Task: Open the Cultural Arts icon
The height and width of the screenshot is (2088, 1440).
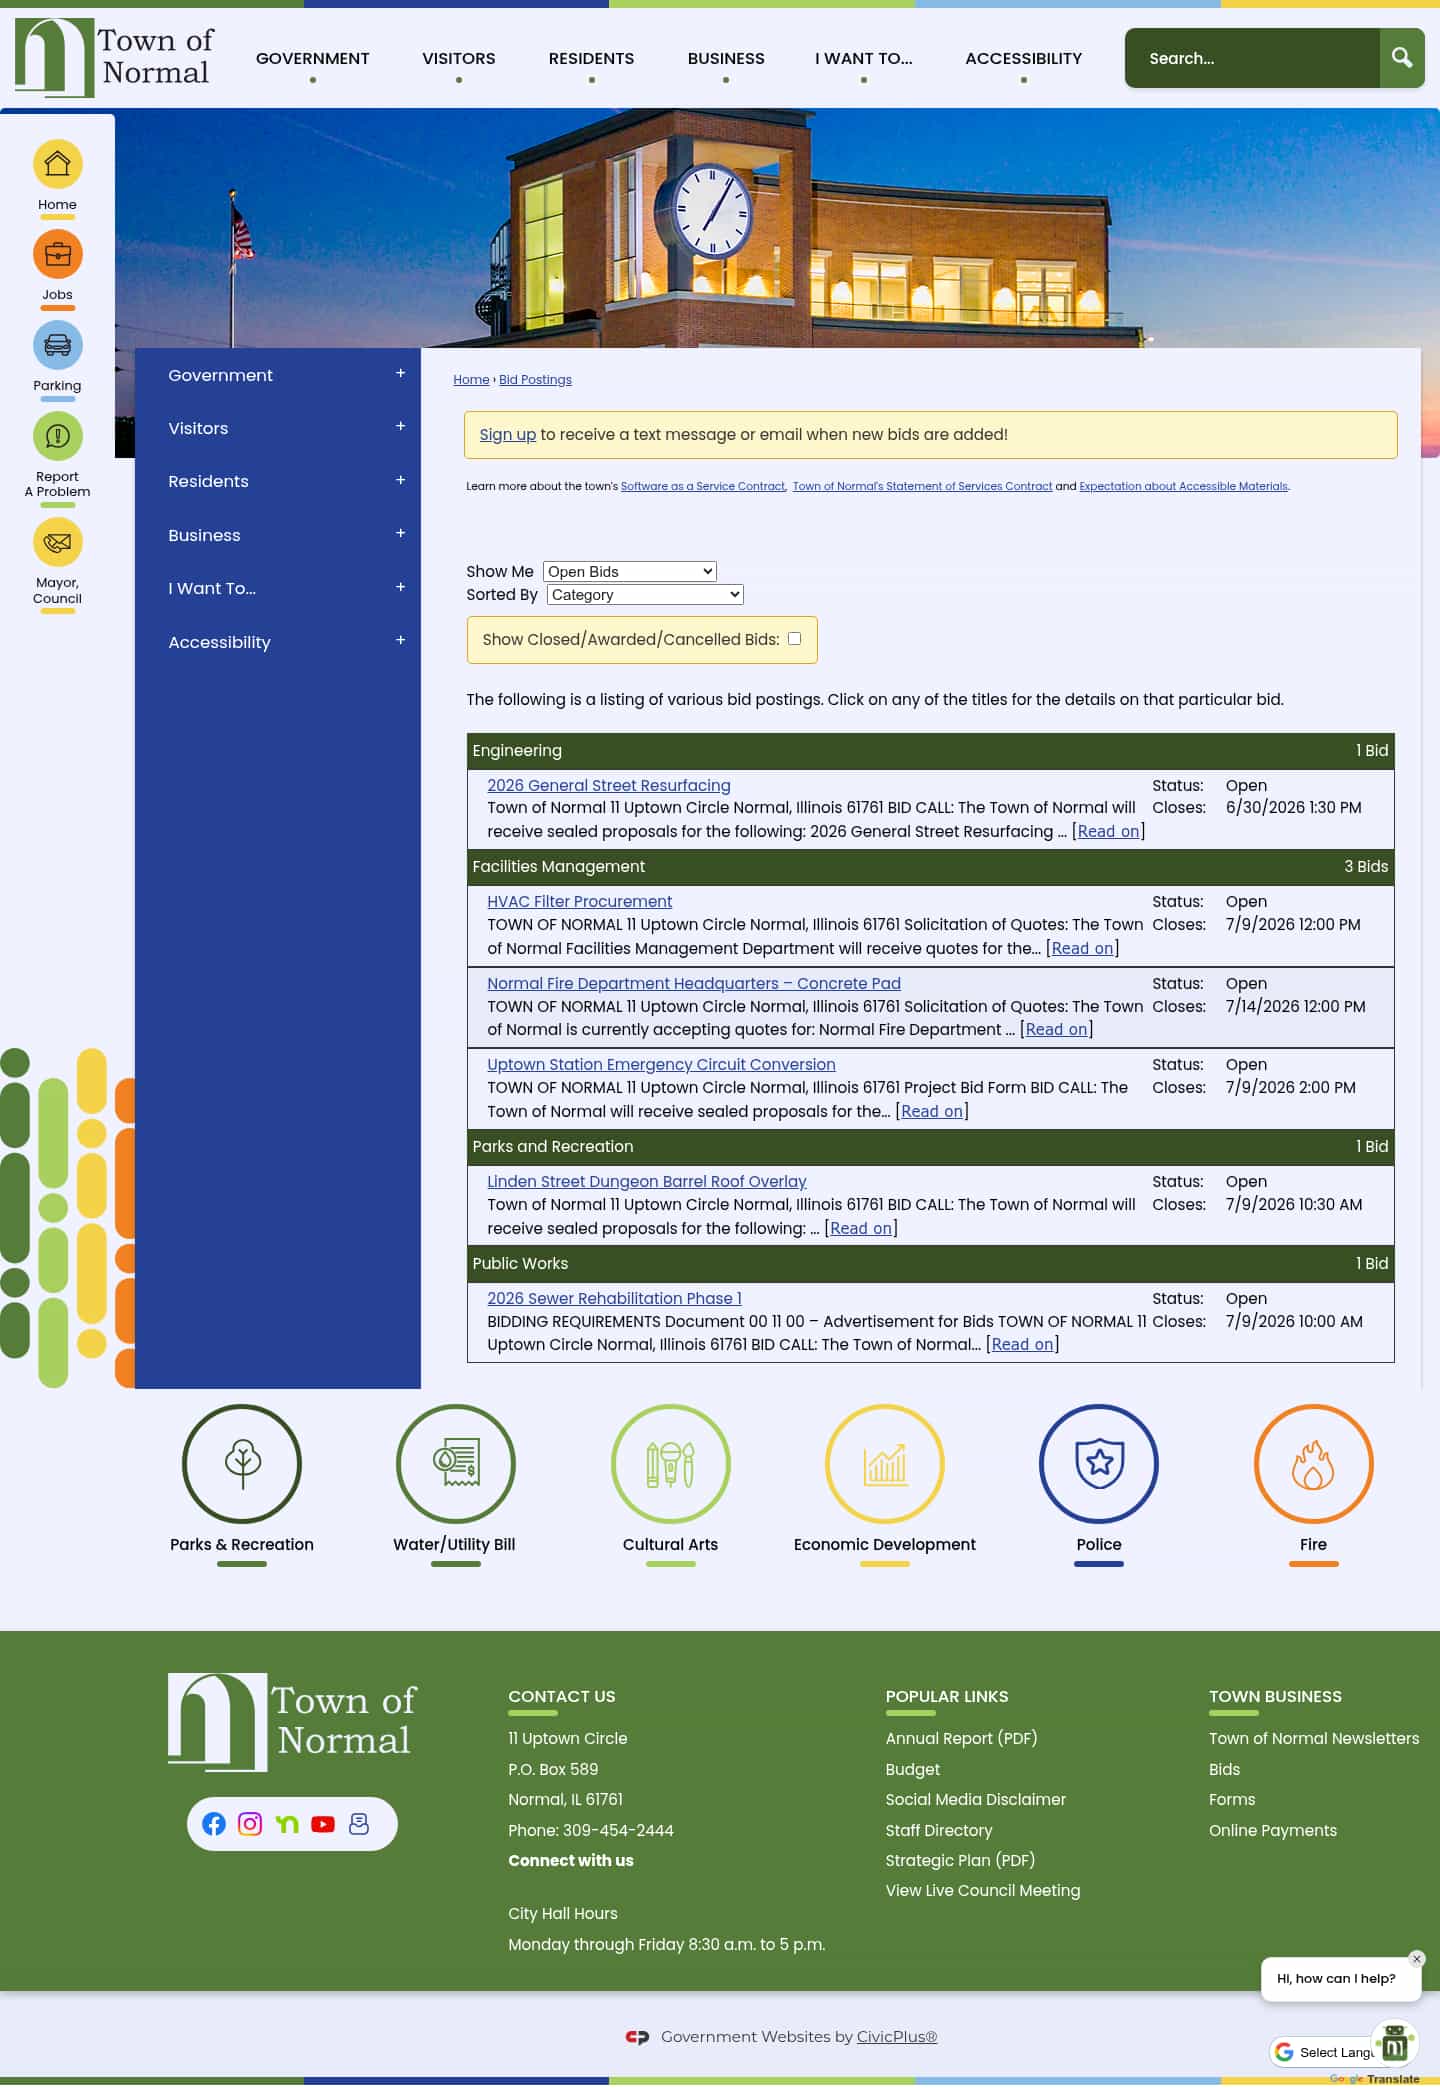Action: (670, 1463)
